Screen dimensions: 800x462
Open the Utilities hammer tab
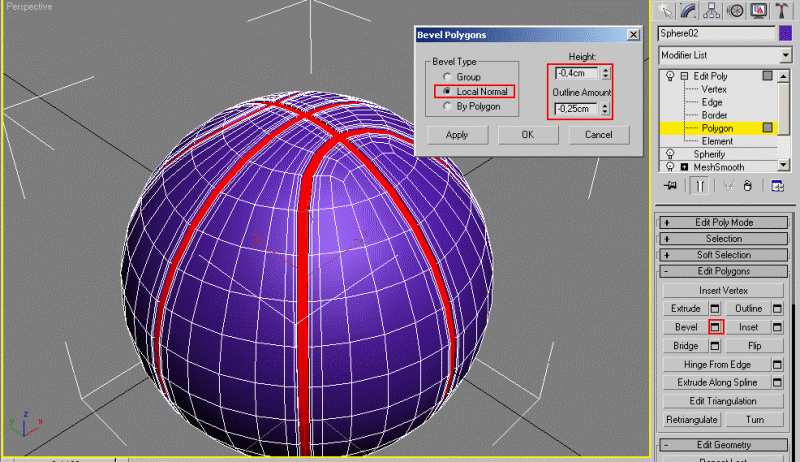point(782,10)
